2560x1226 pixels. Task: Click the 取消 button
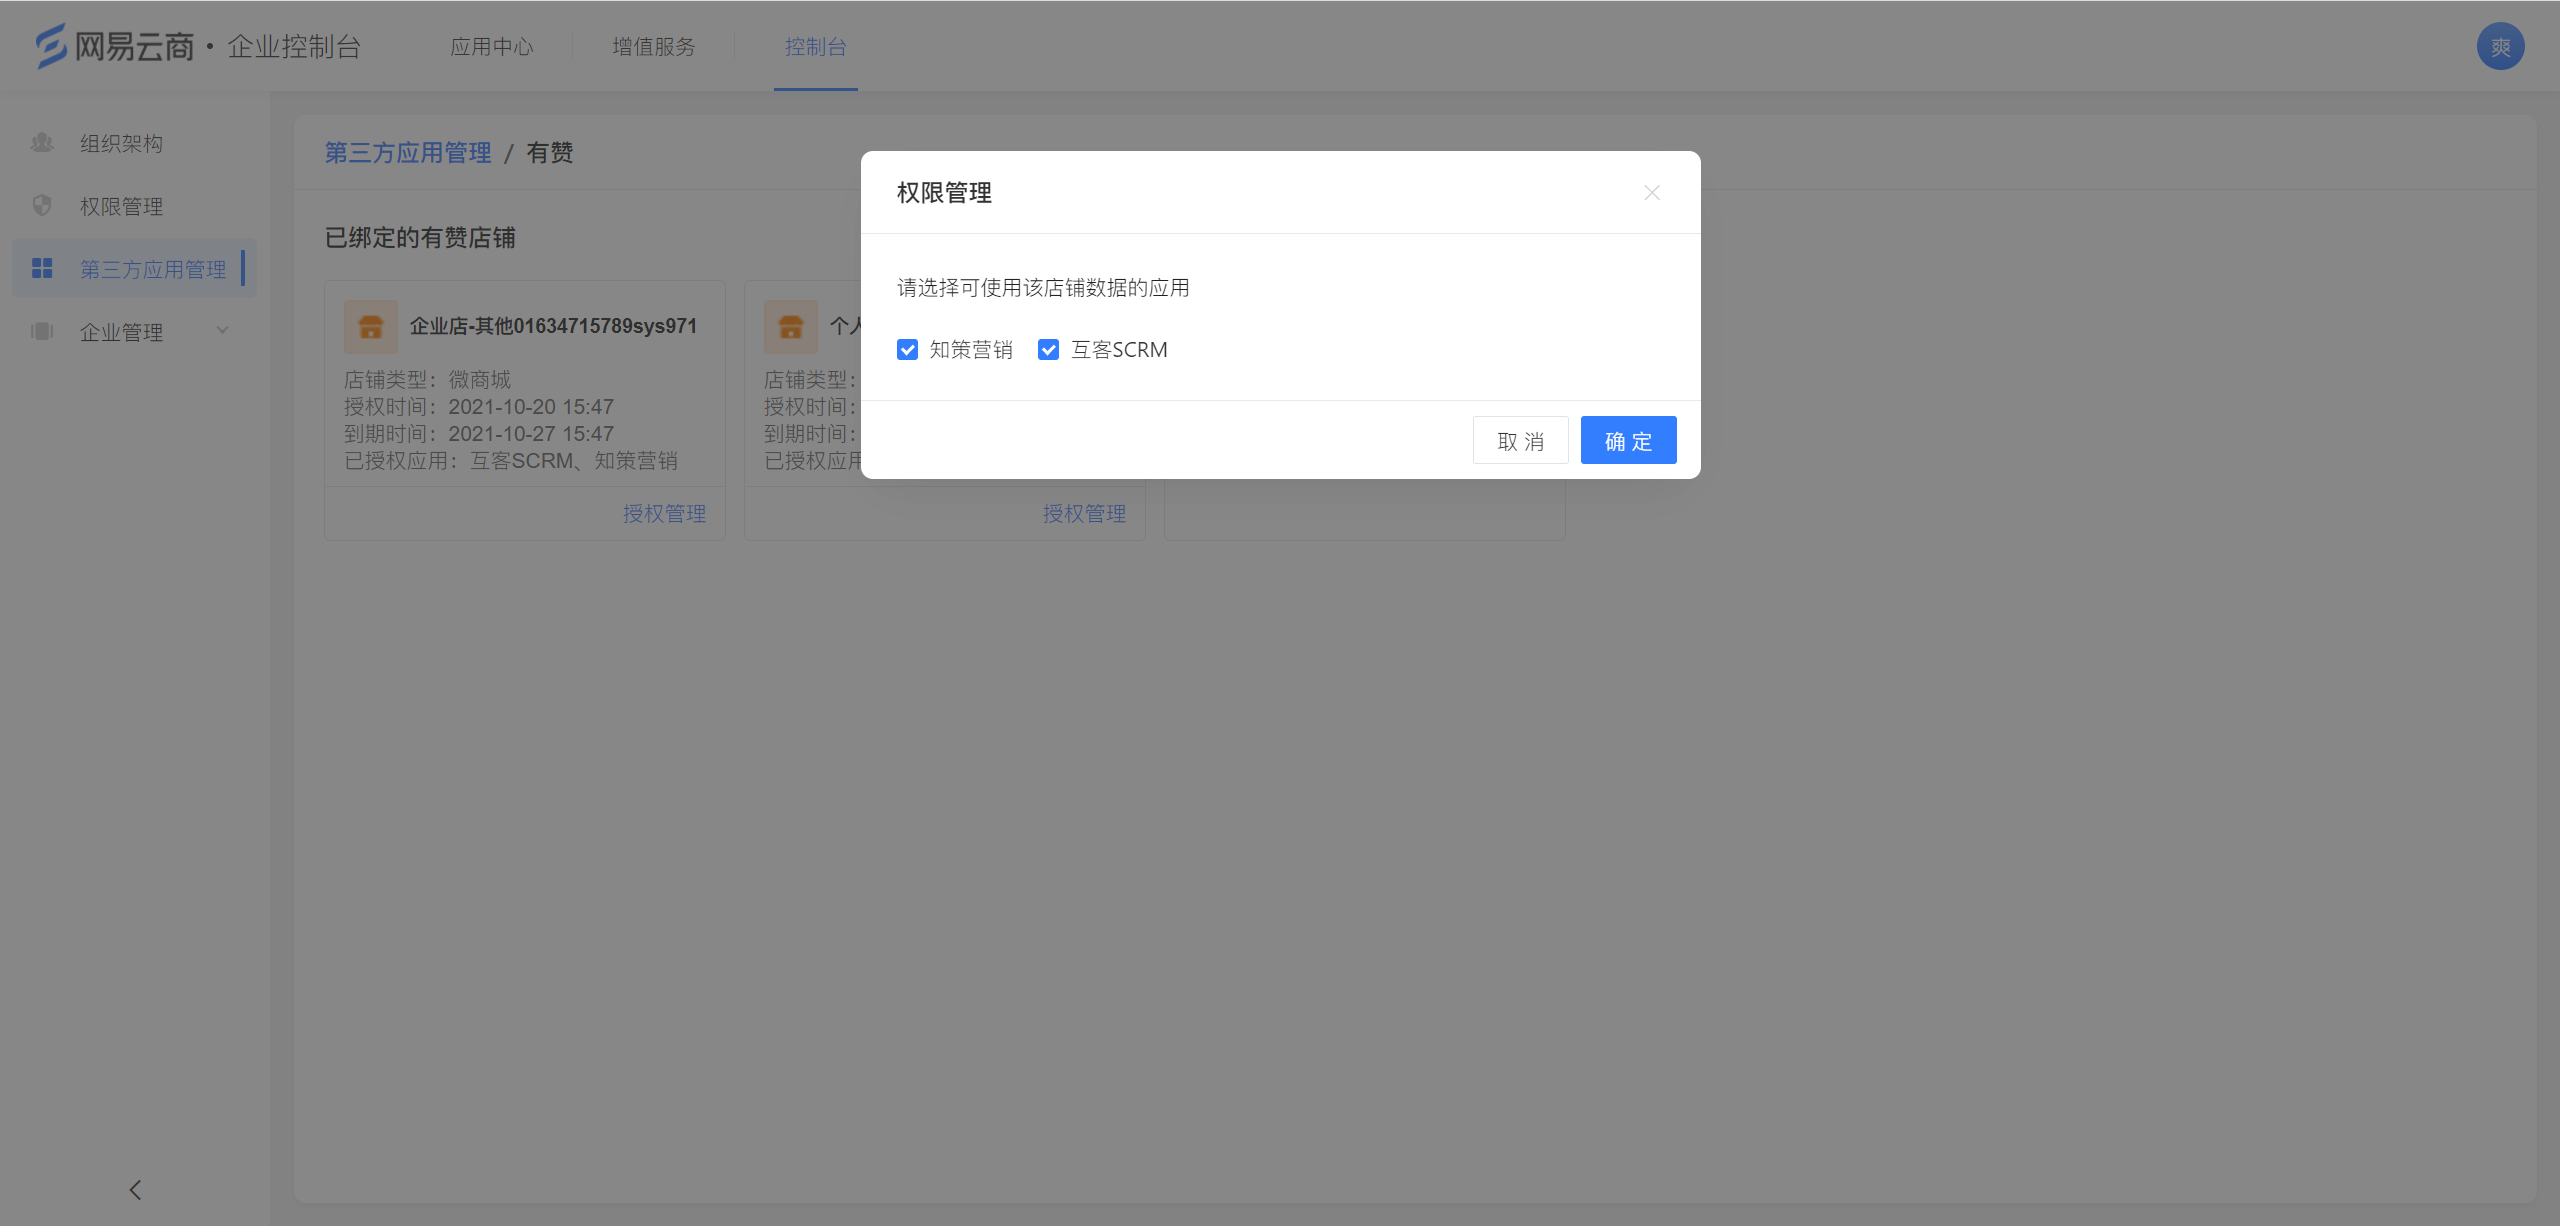1520,441
